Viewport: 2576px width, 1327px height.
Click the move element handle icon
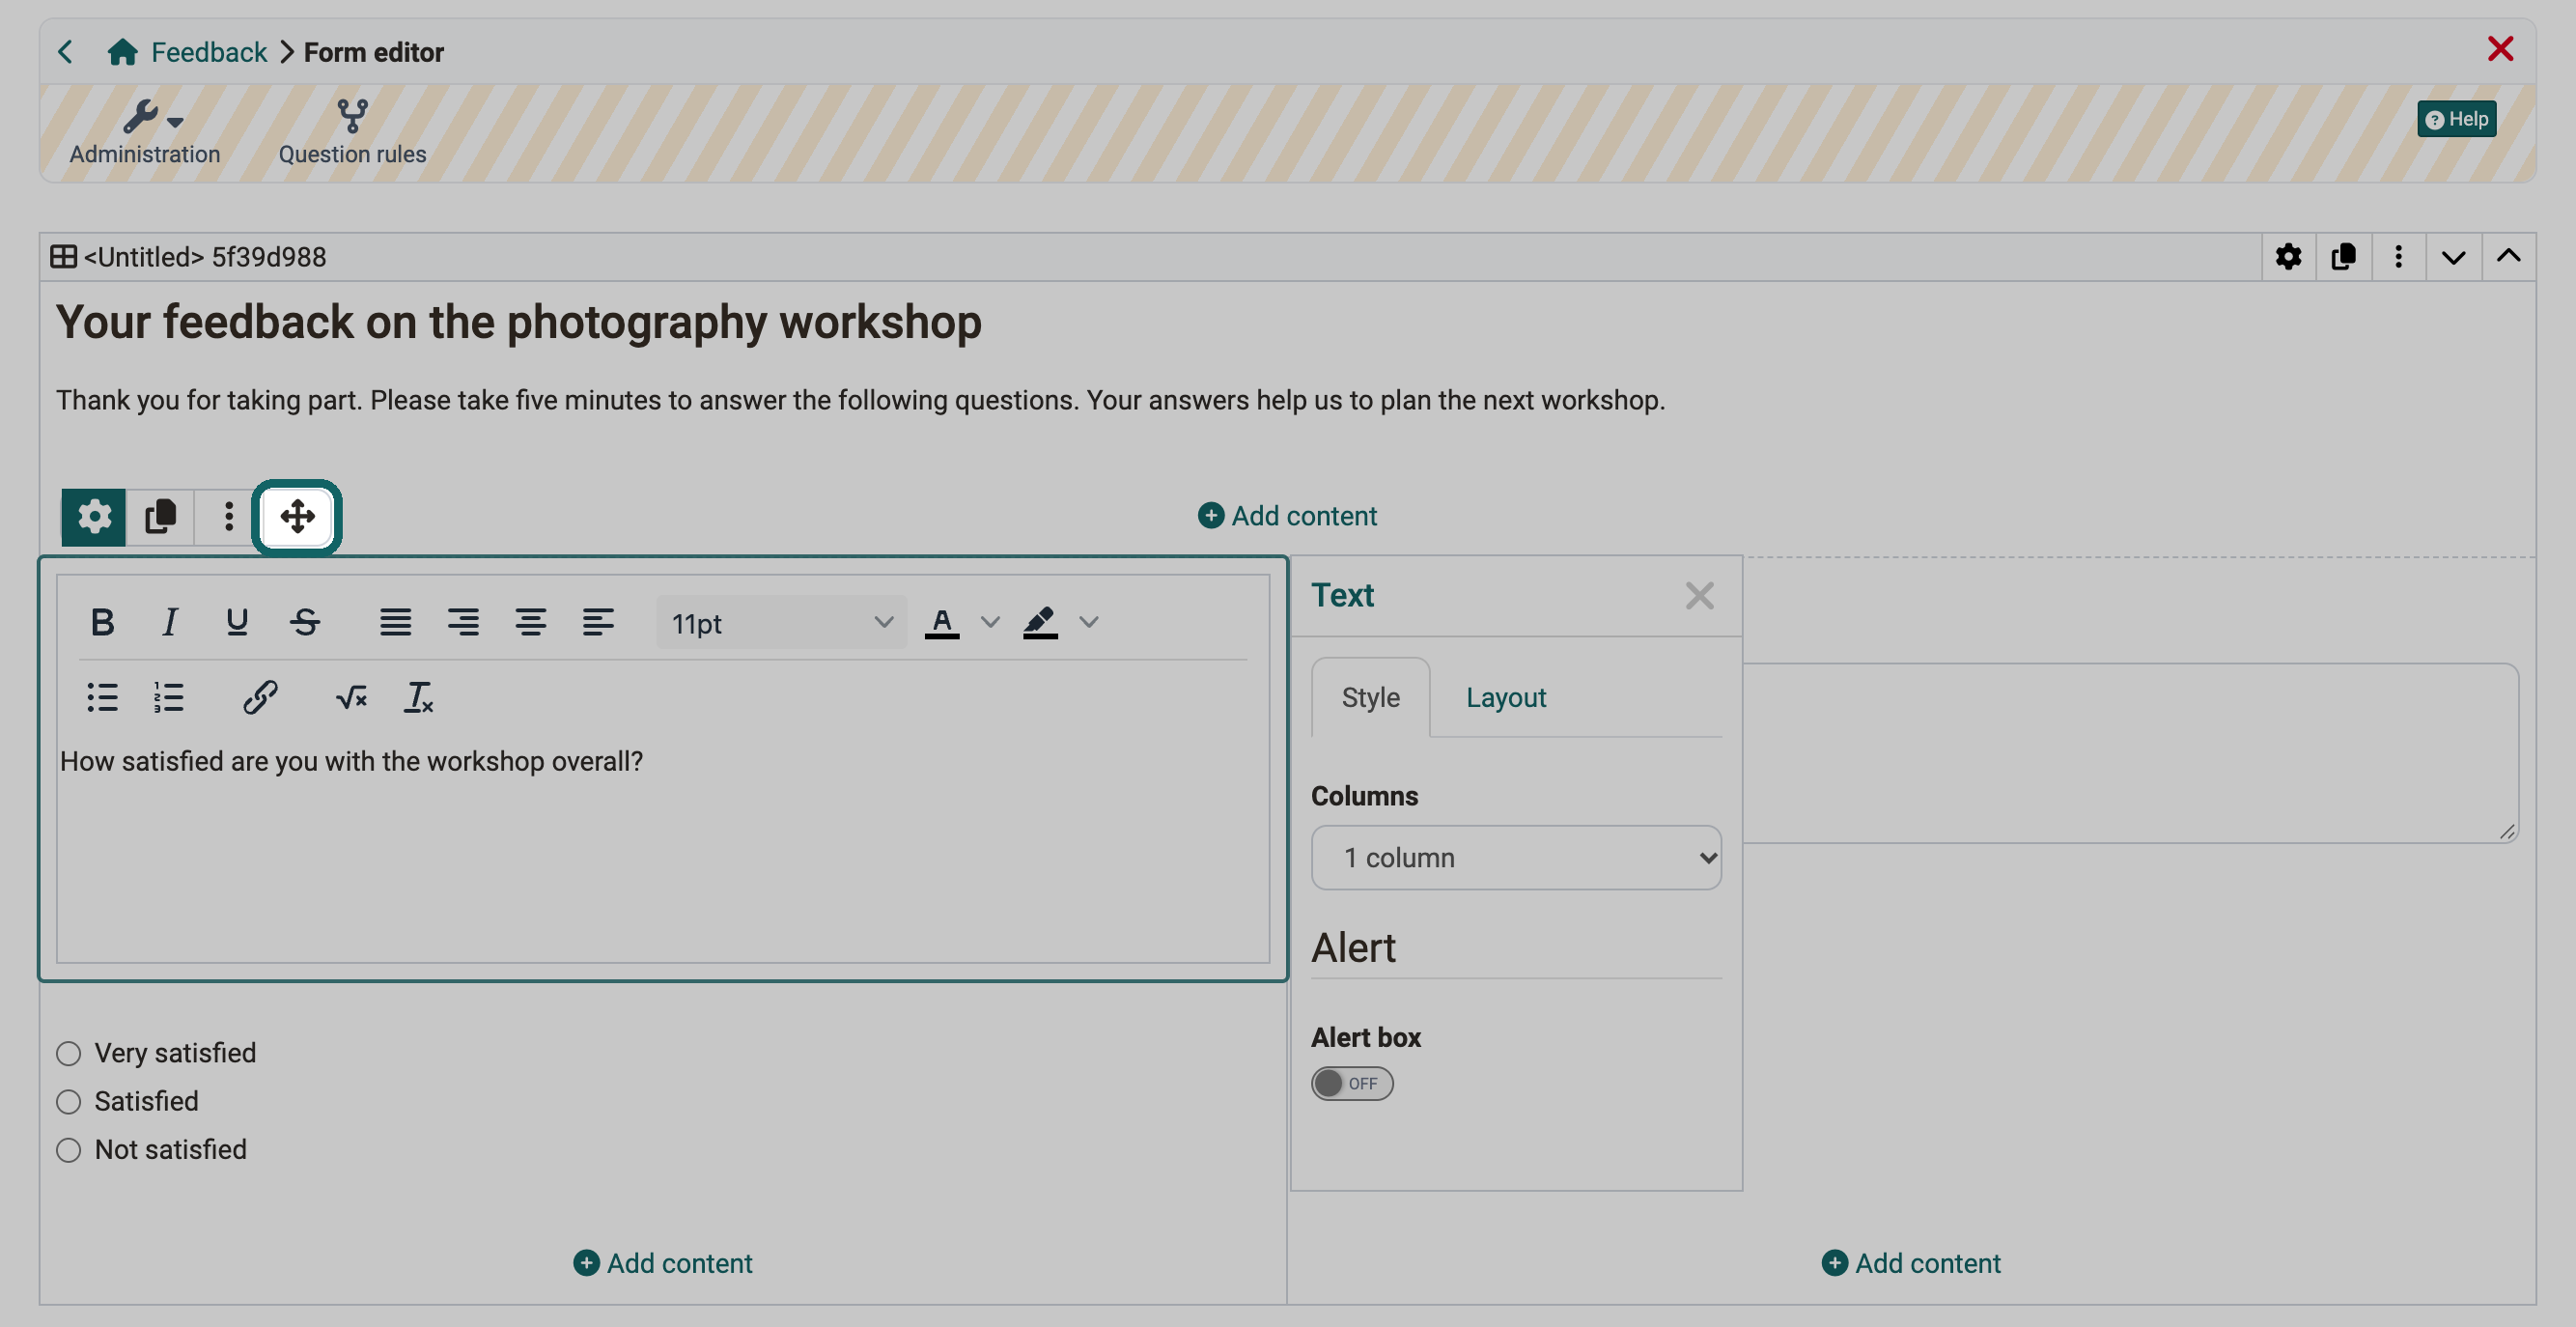click(297, 517)
